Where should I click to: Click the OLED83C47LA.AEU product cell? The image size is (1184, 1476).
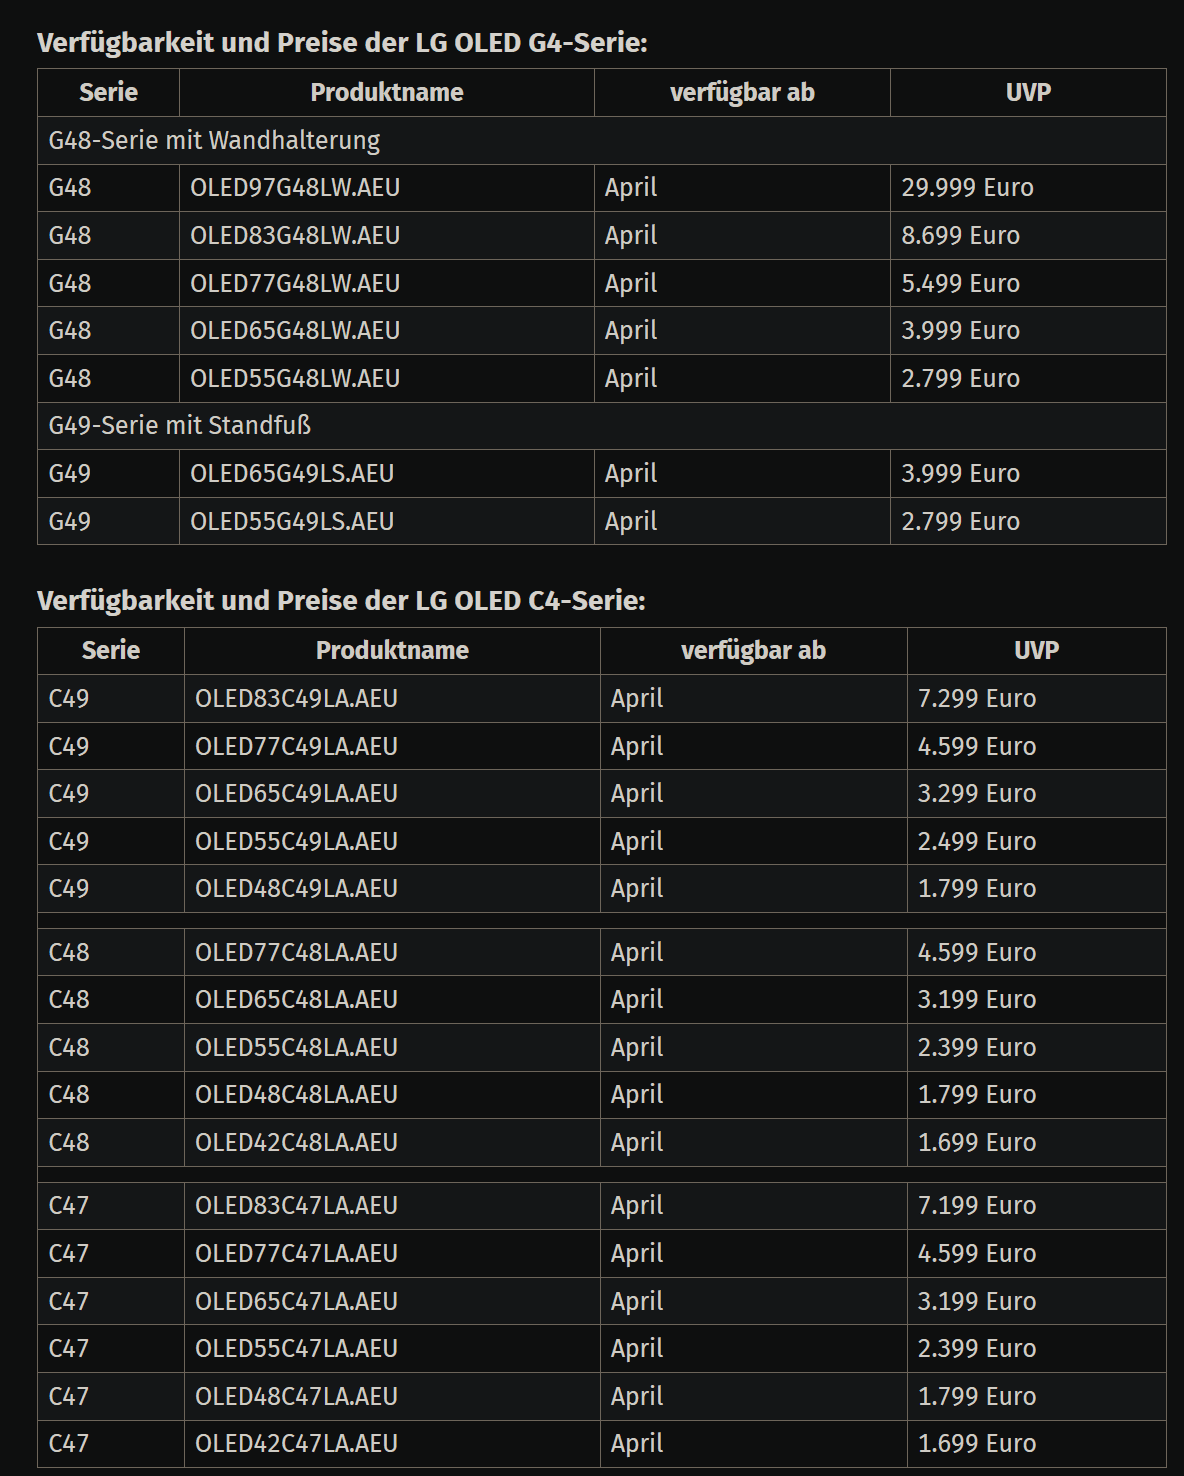coord(392,1206)
